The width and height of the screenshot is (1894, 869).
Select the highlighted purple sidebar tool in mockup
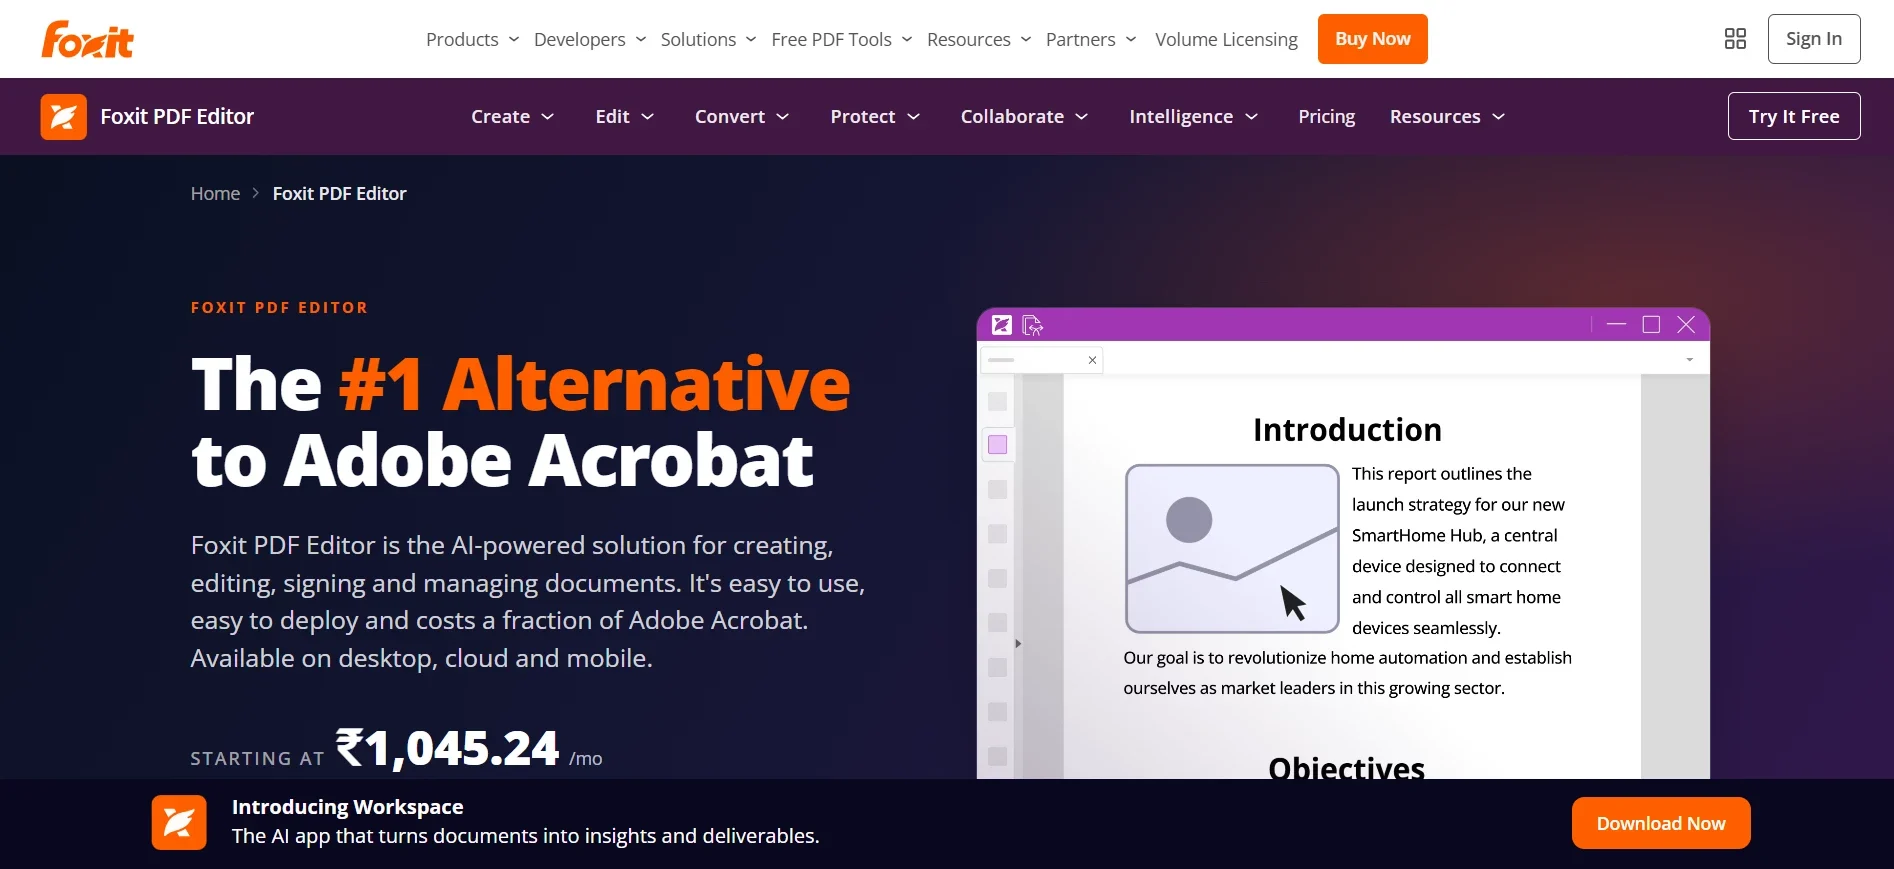(997, 445)
